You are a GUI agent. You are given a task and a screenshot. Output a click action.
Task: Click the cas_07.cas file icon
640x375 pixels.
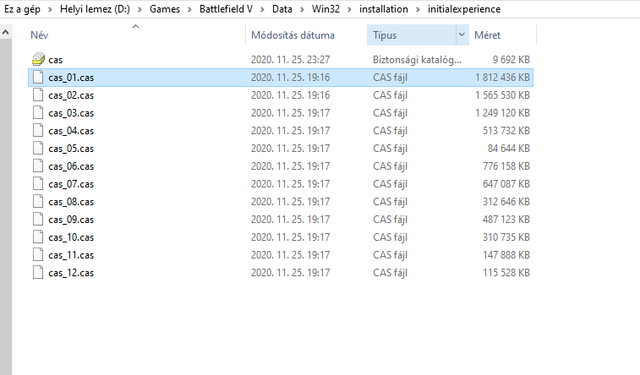pyautogui.click(x=38, y=184)
